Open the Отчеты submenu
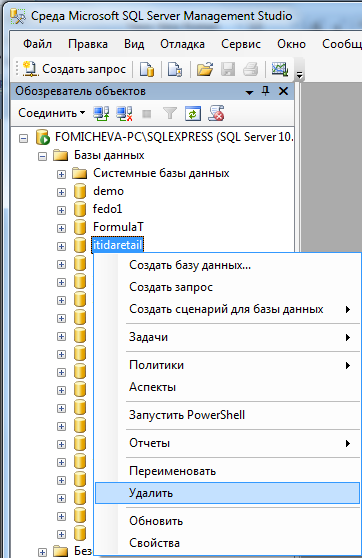Screen dimensions: 362x558 tap(227, 443)
